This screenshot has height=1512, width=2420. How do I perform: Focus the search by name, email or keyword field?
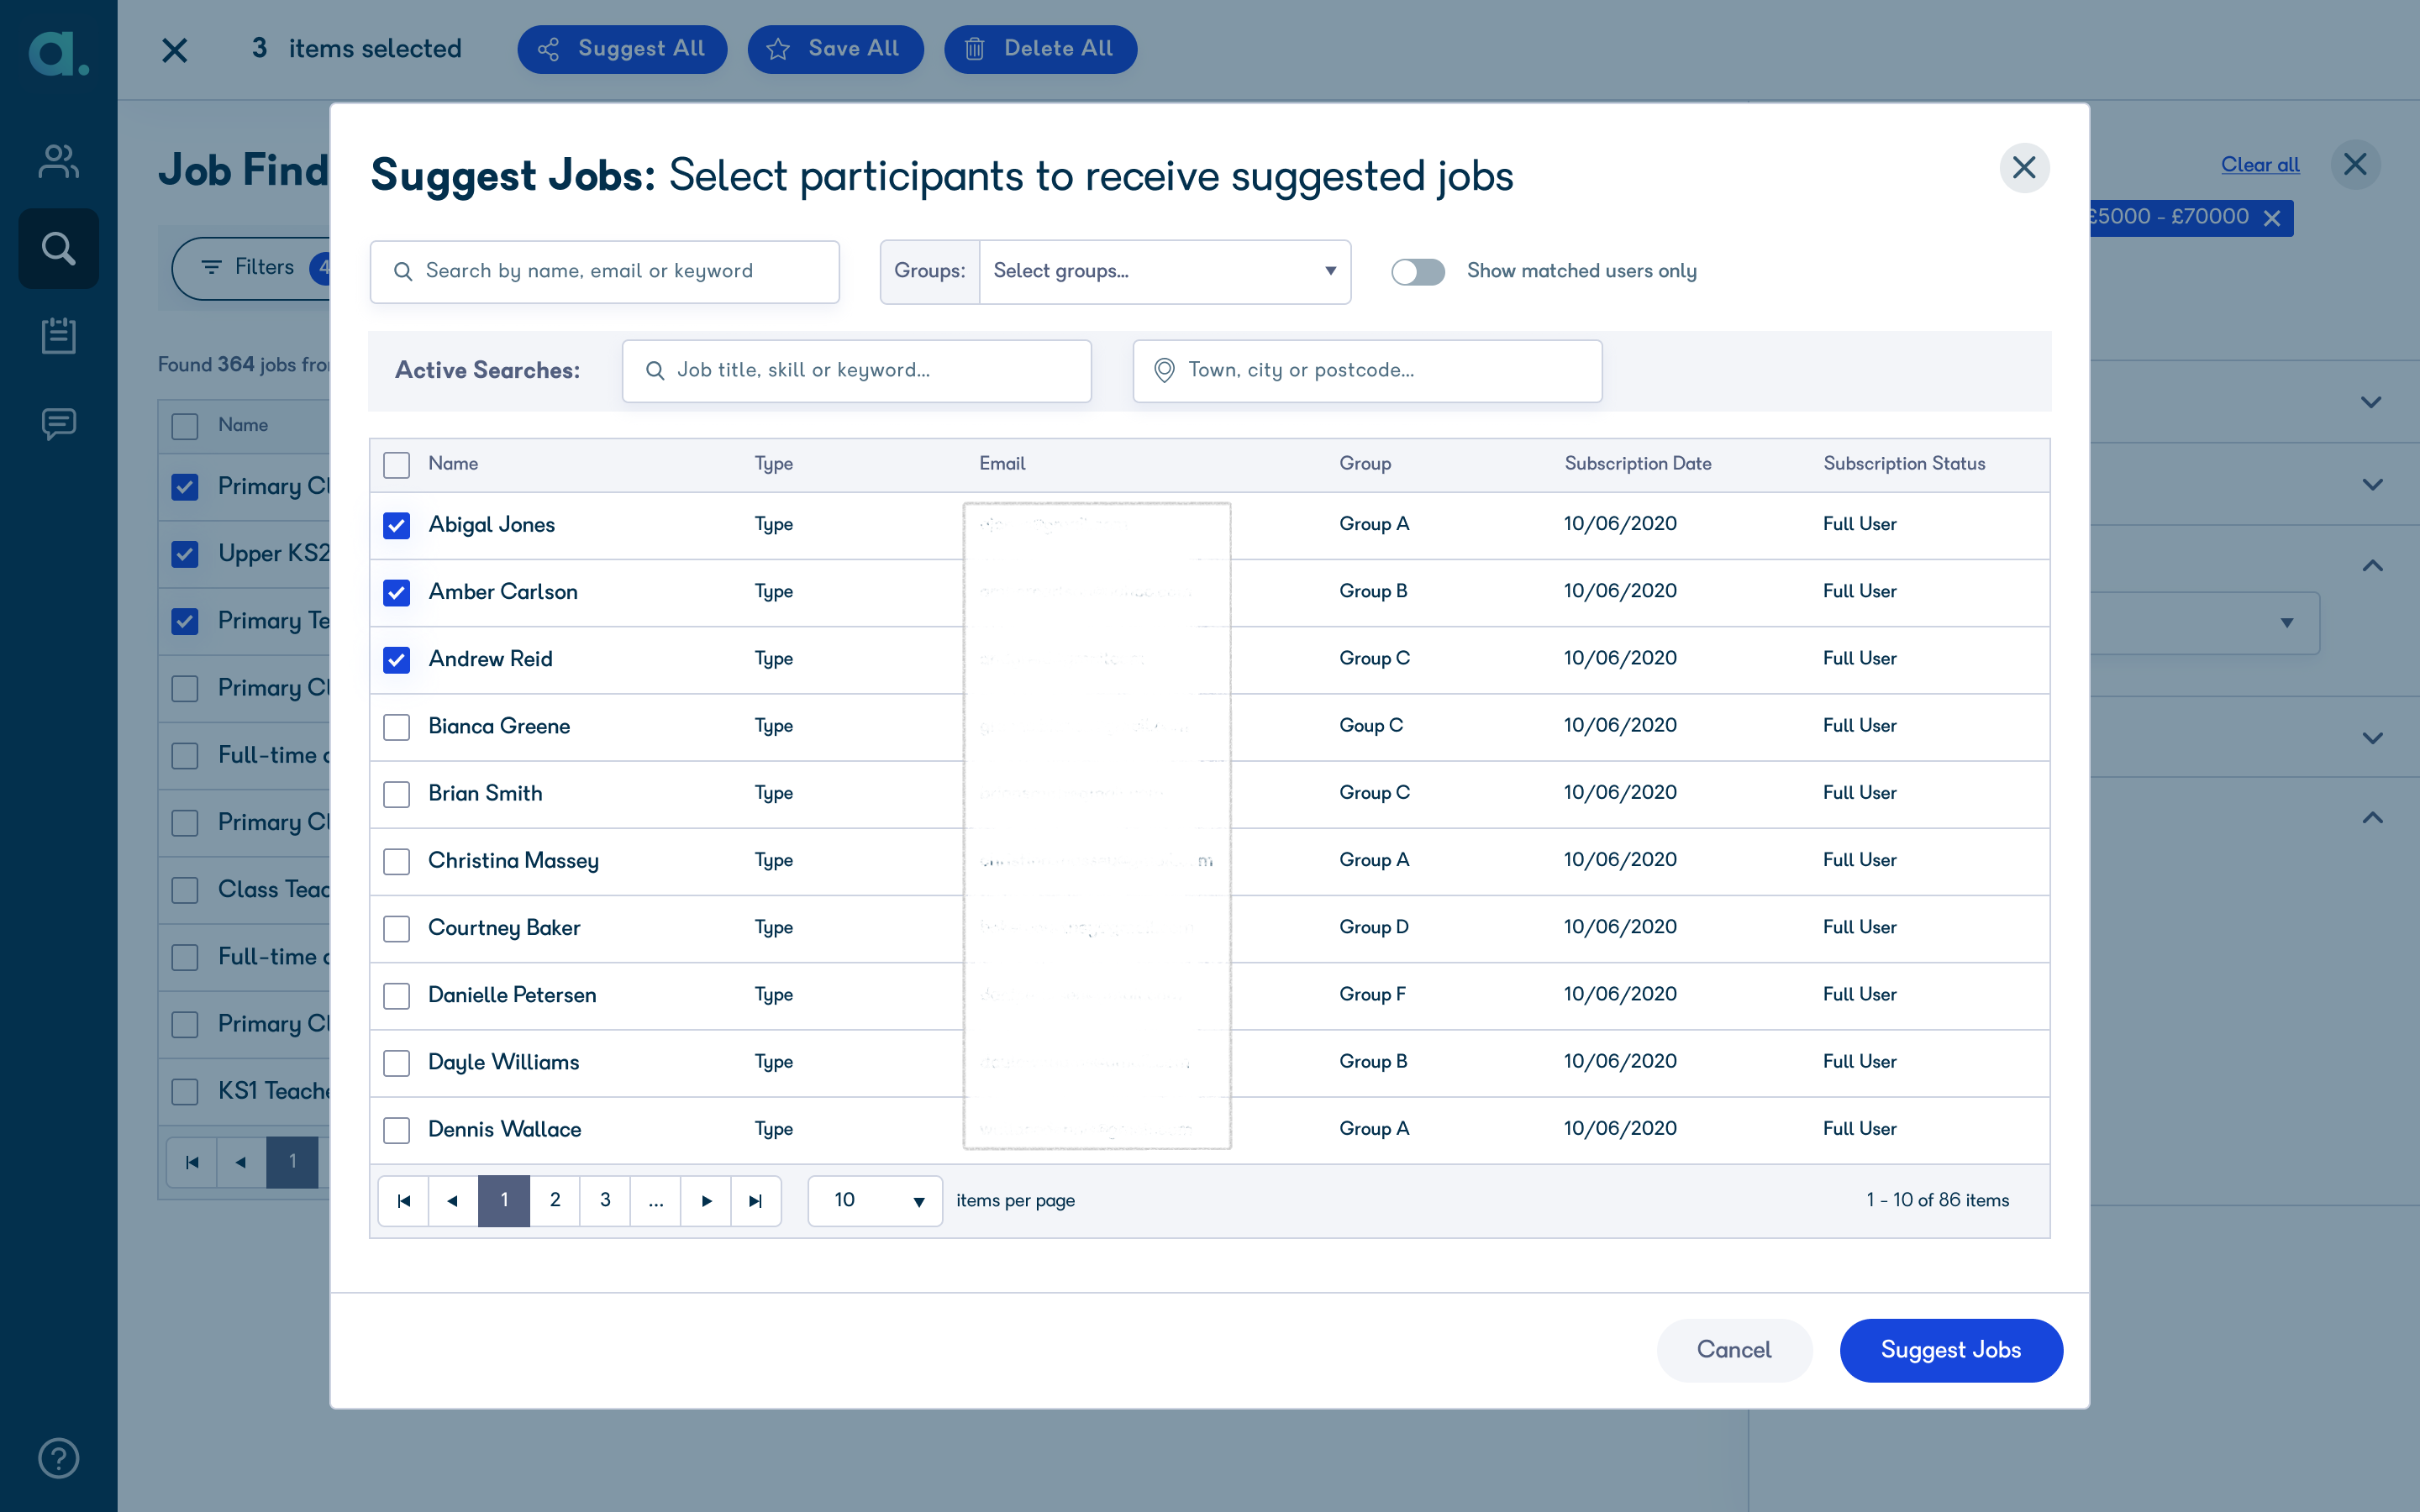(604, 272)
